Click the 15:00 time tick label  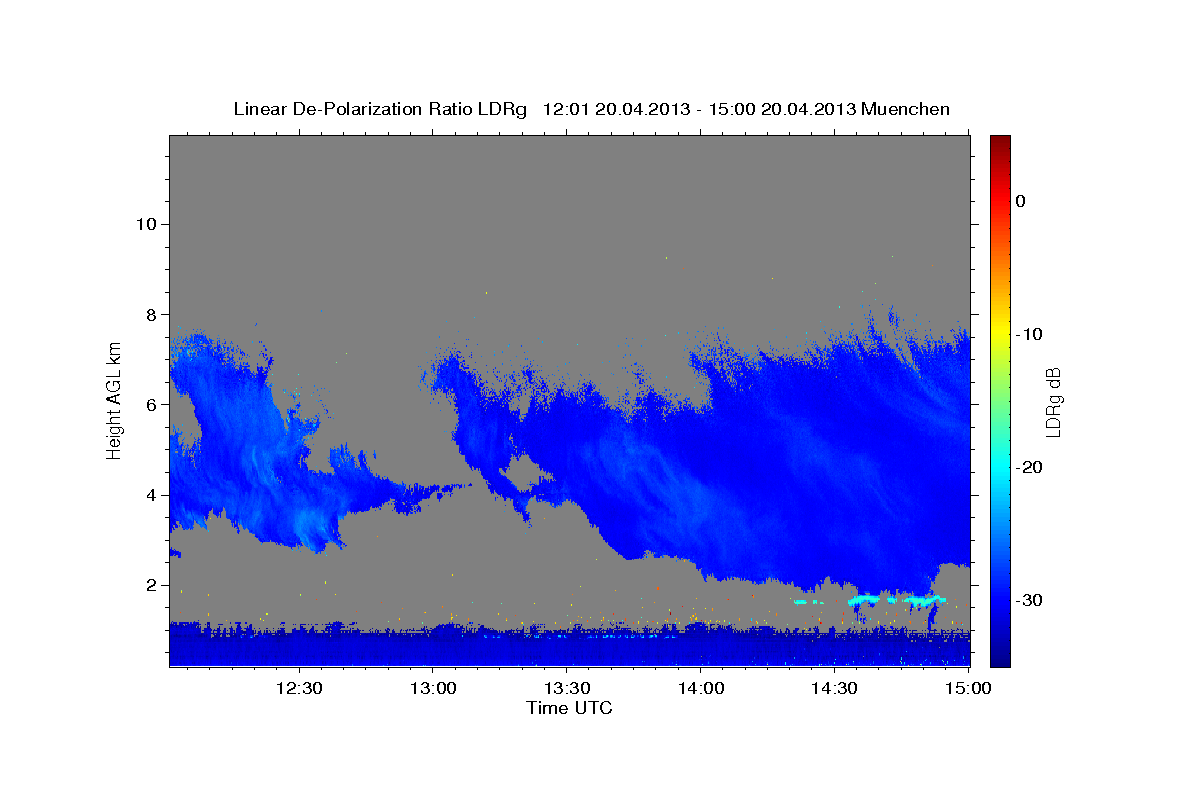coord(968,688)
